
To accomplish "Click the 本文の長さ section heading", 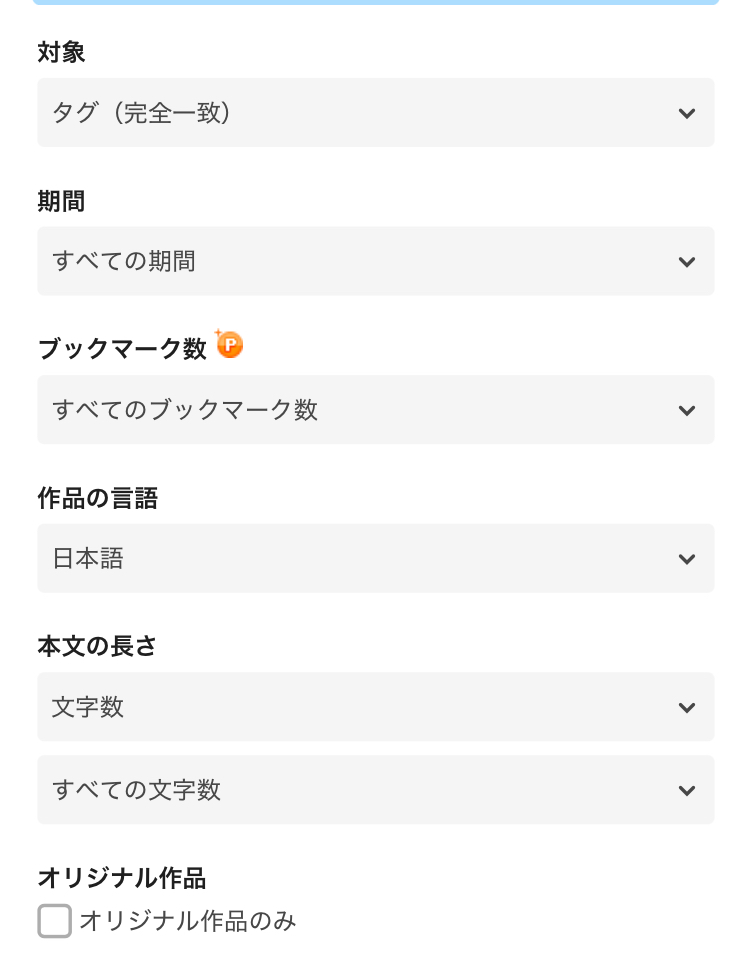I will pyautogui.click(x=97, y=646).
